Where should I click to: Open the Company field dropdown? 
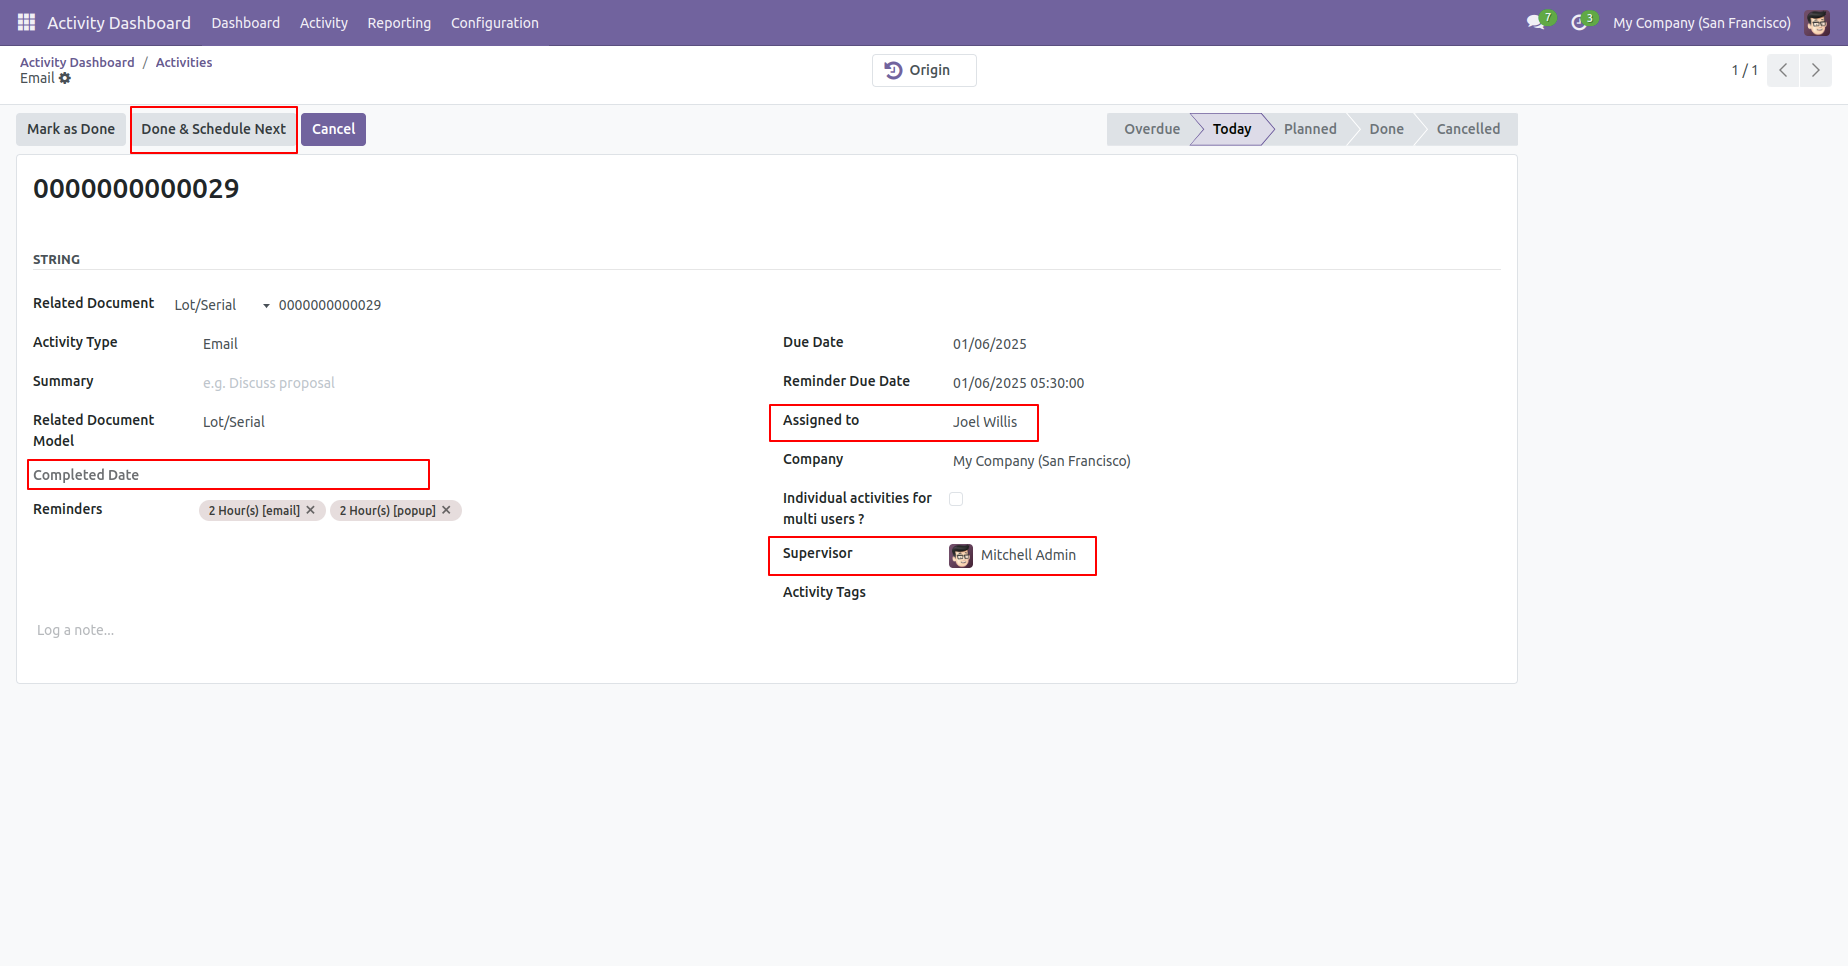(x=1227, y=461)
